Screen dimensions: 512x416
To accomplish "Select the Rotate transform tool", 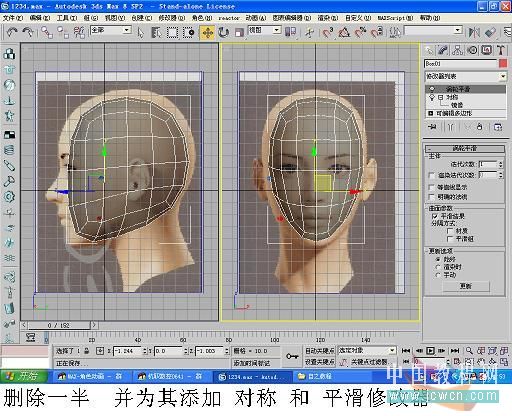I will tap(223, 33).
